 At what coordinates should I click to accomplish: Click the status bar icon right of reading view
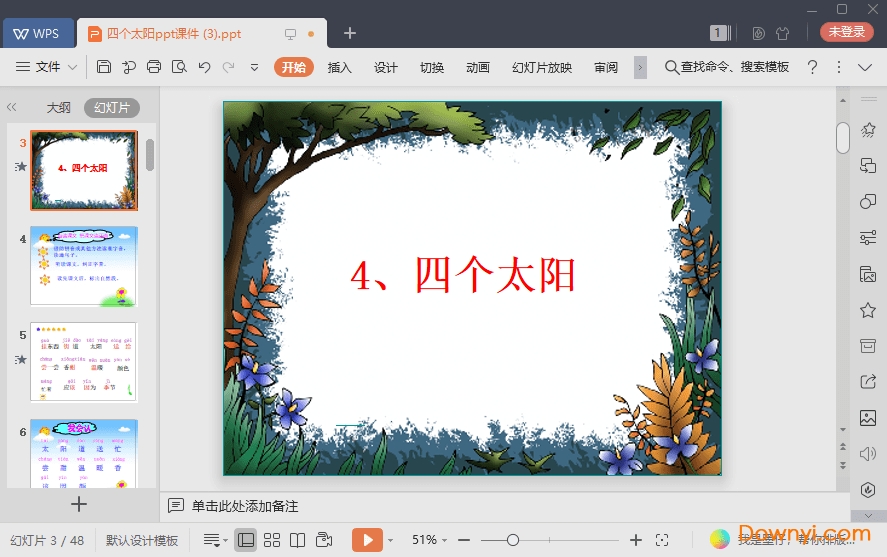[x=324, y=540]
